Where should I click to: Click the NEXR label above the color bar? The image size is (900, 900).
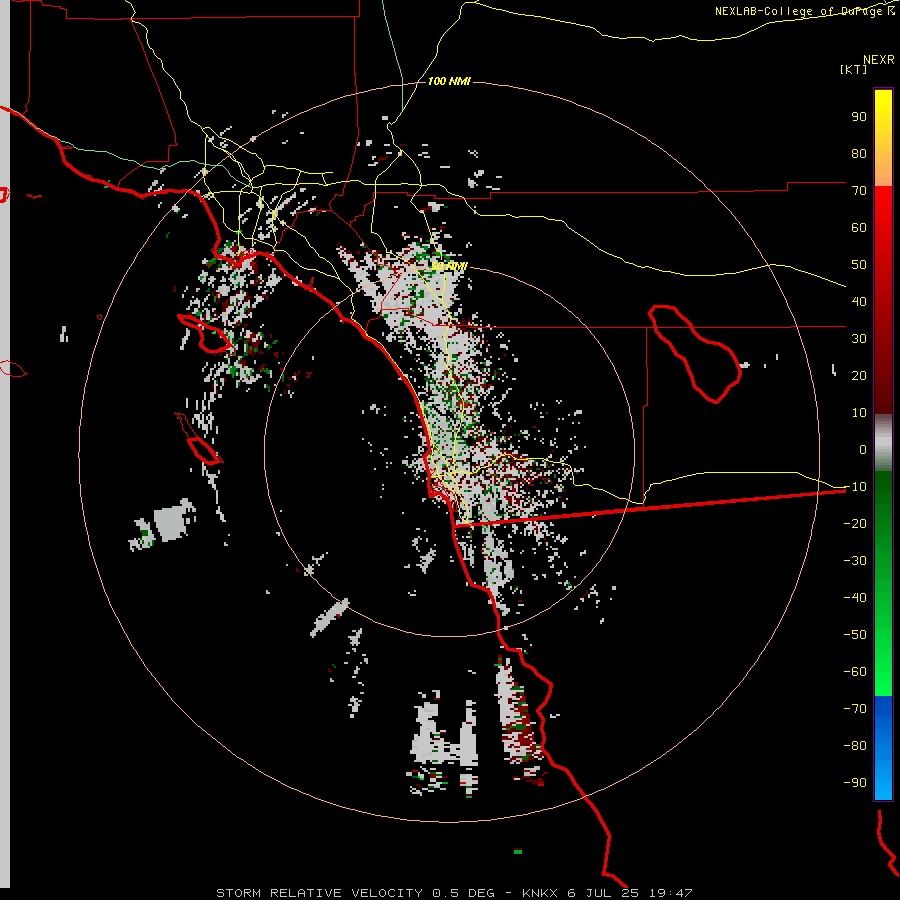[879, 60]
